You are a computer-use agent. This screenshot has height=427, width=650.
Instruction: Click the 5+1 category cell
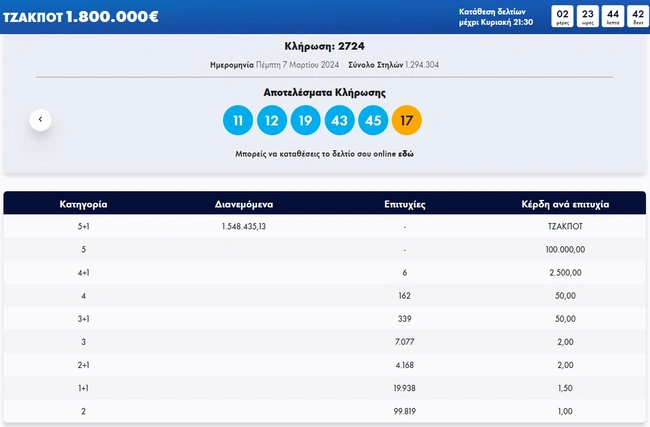[x=83, y=226]
